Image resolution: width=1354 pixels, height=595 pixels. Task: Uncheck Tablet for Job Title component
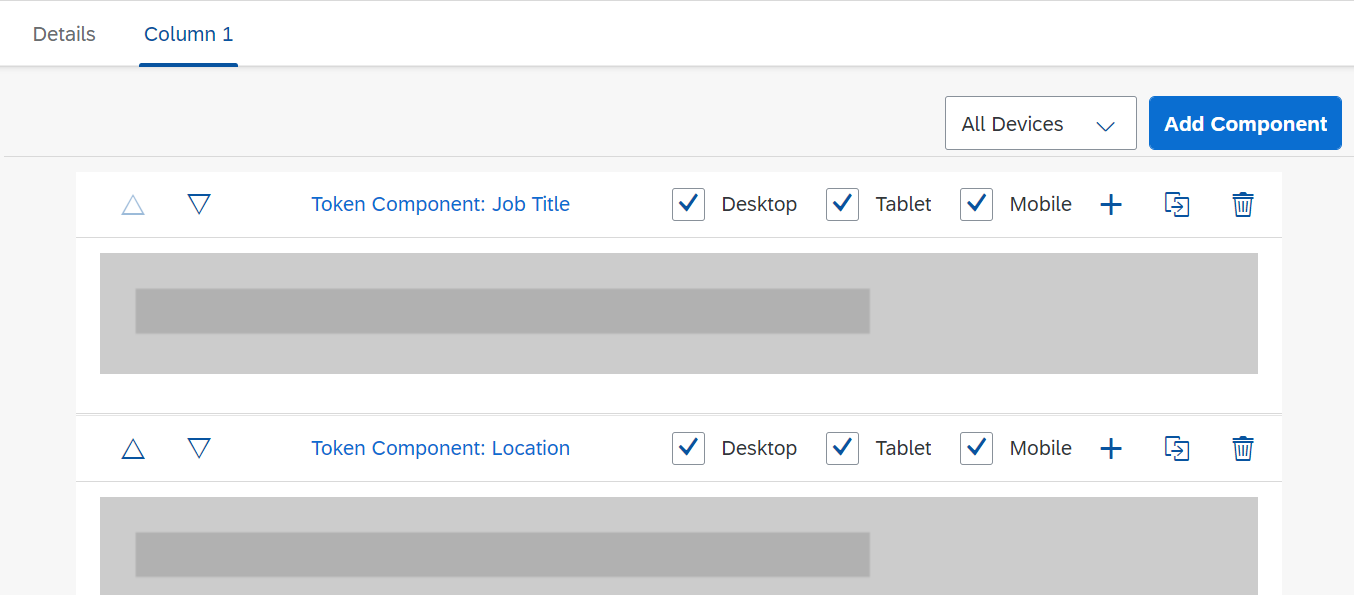pos(843,204)
